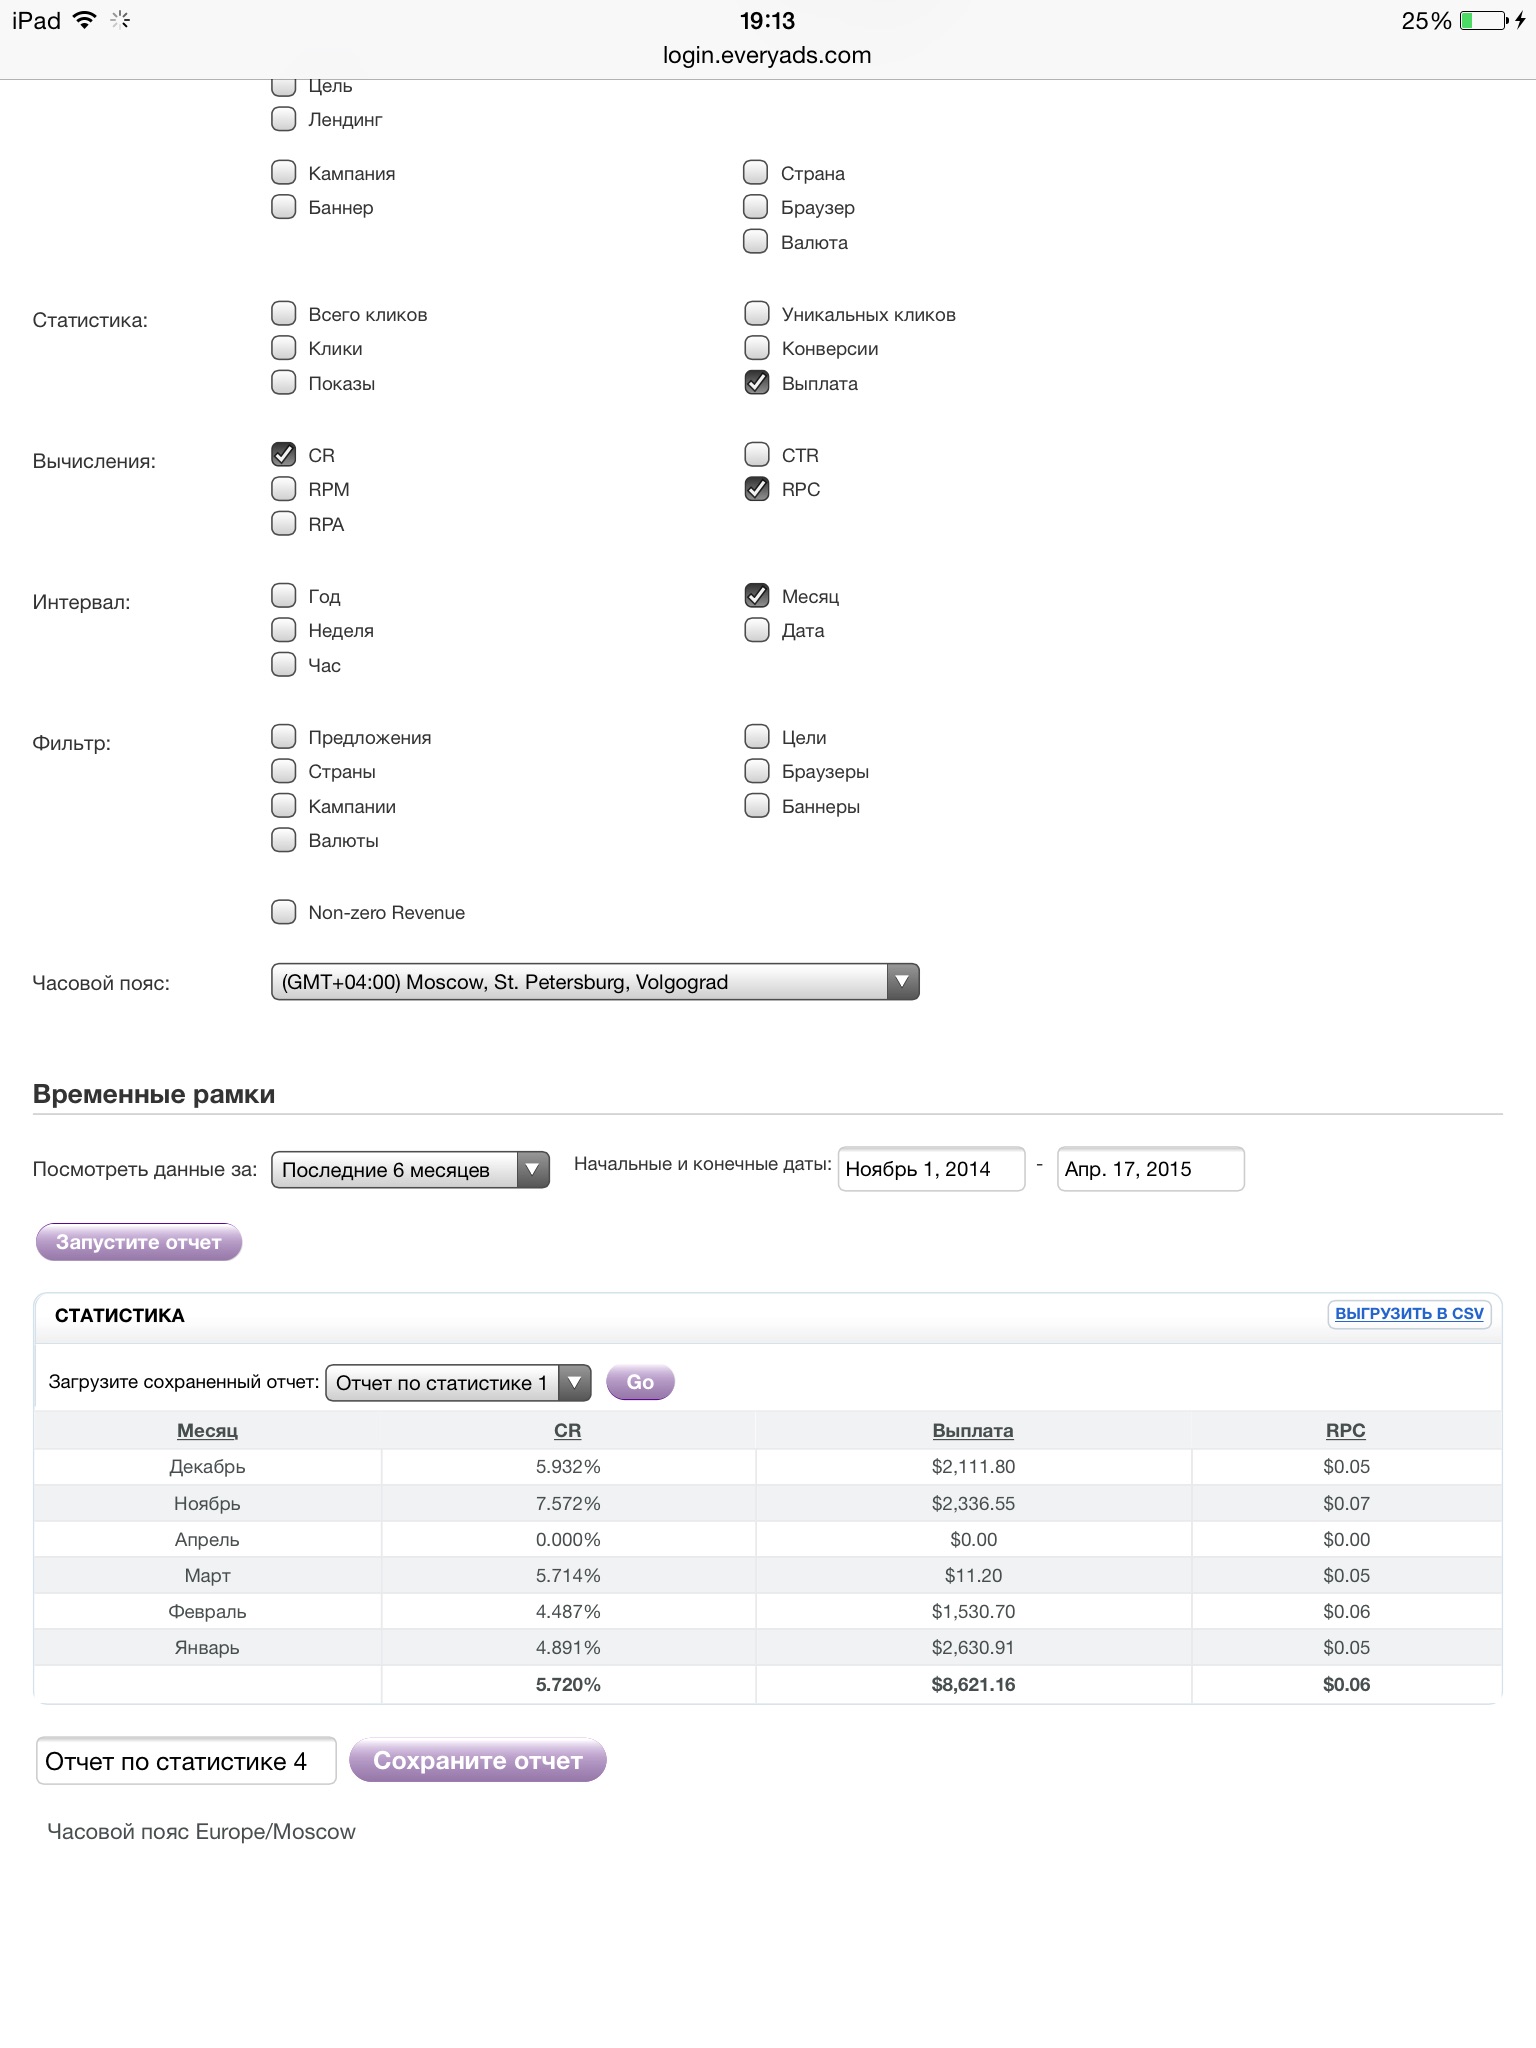
Task: Expand the Последние 6 месяцев period dropdown
Action: pyautogui.click(x=410, y=1169)
